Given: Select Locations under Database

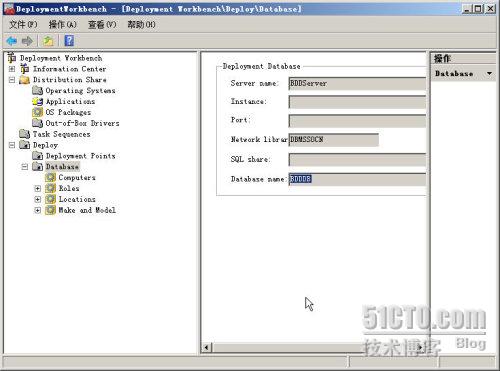Looking at the screenshot, I should [x=77, y=199].
